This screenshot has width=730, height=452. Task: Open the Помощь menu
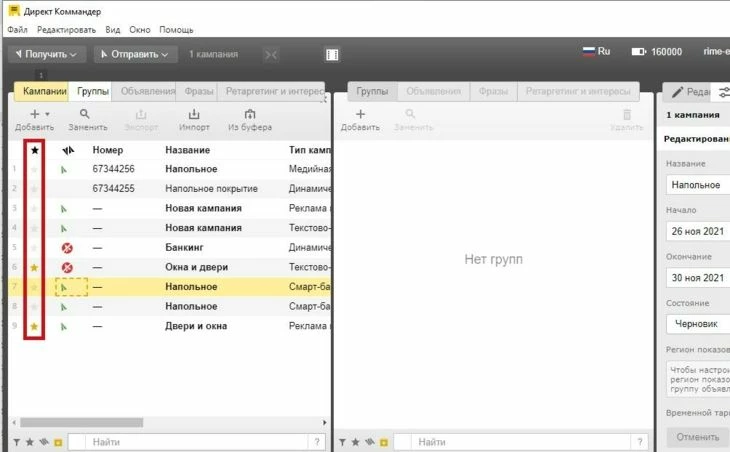(x=176, y=30)
